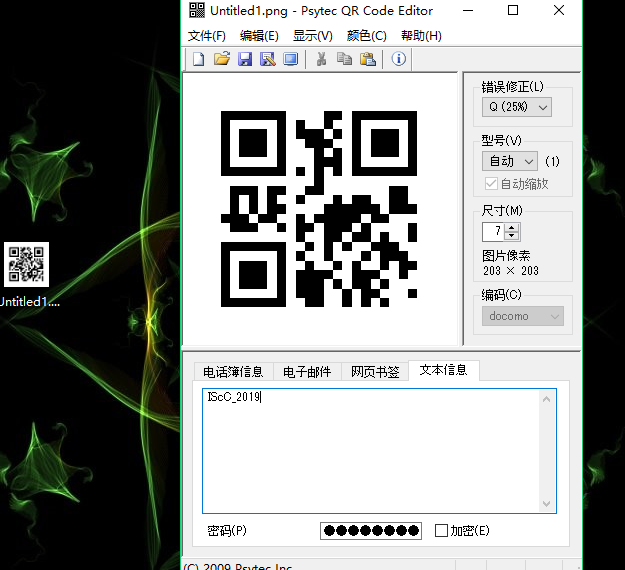Click the New file toolbar icon
Image resolution: width=625 pixels, height=570 pixels.
click(x=198, y=59)
